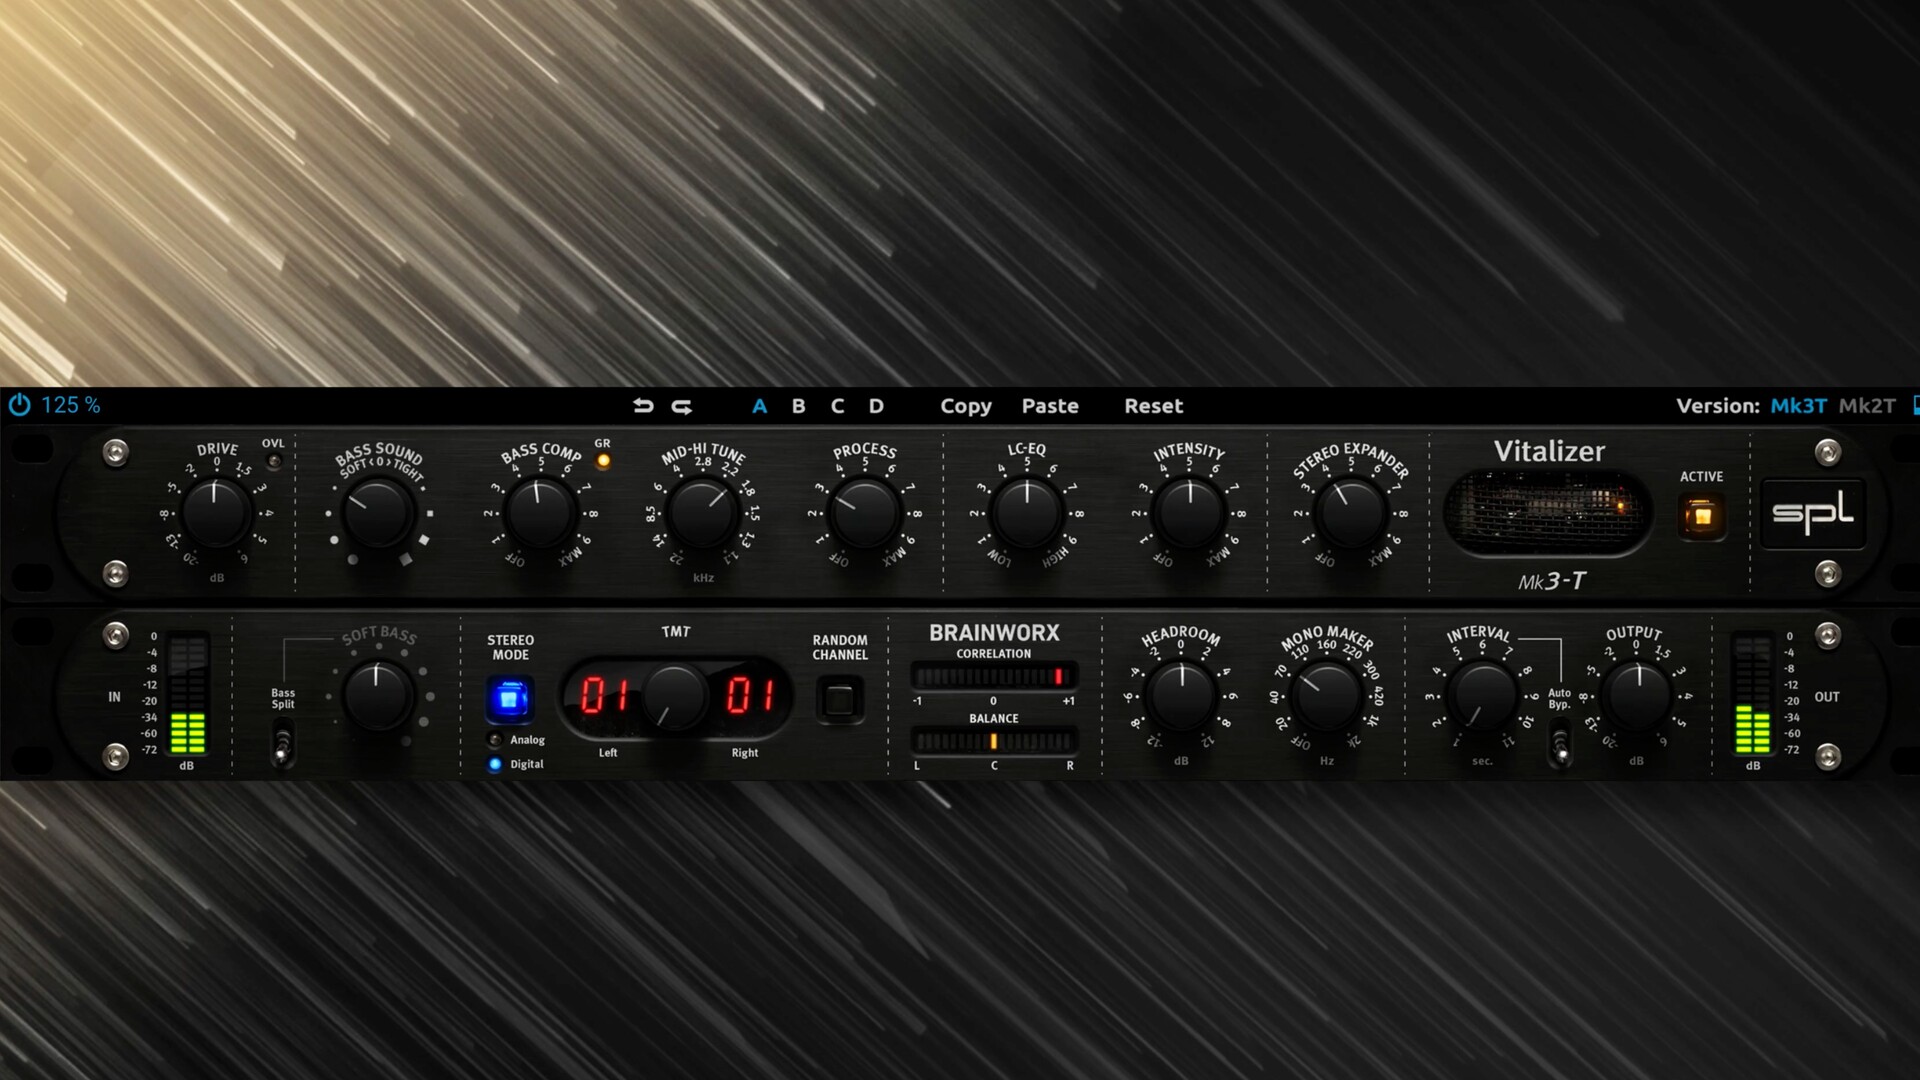Click the Stereo Expander knob

coord(1351,513)
